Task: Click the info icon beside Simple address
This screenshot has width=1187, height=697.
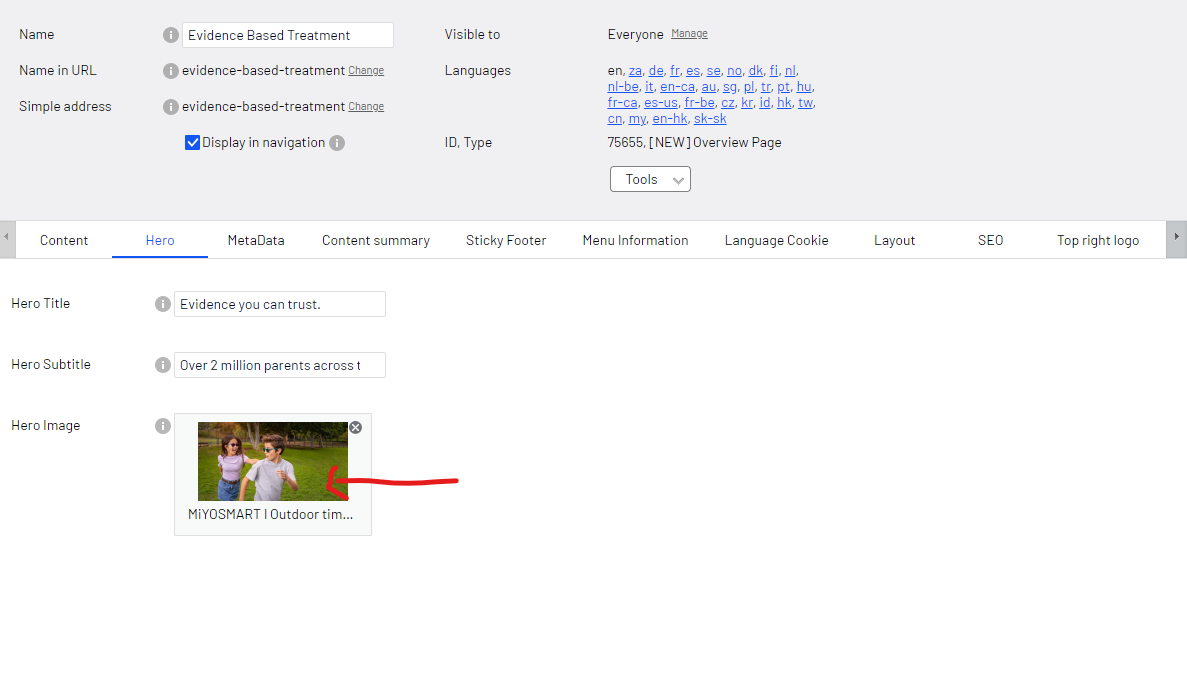Action: [x=171, y=107]
